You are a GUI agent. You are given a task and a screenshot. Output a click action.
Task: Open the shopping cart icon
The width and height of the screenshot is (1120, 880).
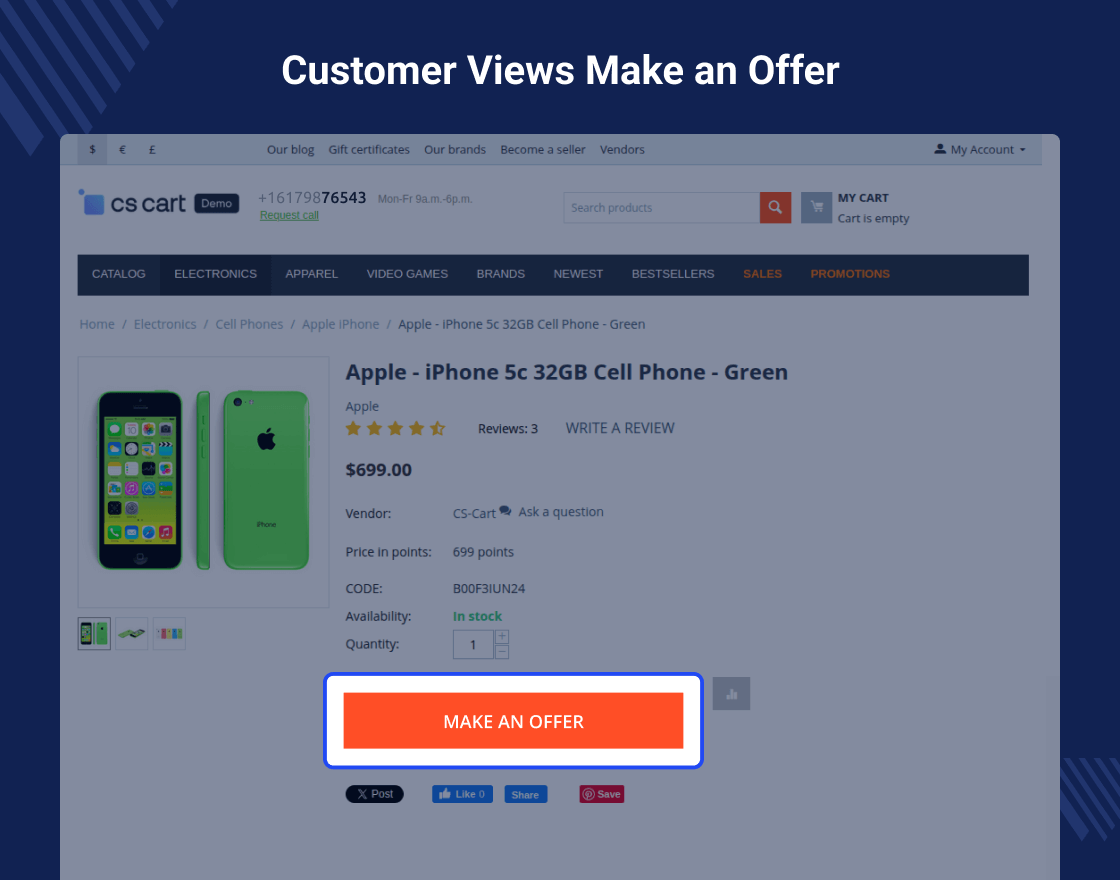click(816, 208)
